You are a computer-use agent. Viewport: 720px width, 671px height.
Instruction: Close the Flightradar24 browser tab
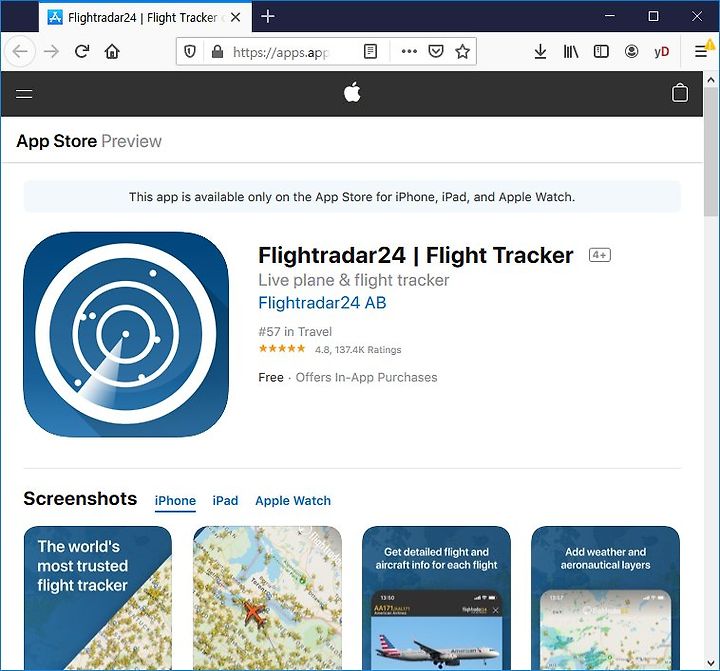point(236,17)
